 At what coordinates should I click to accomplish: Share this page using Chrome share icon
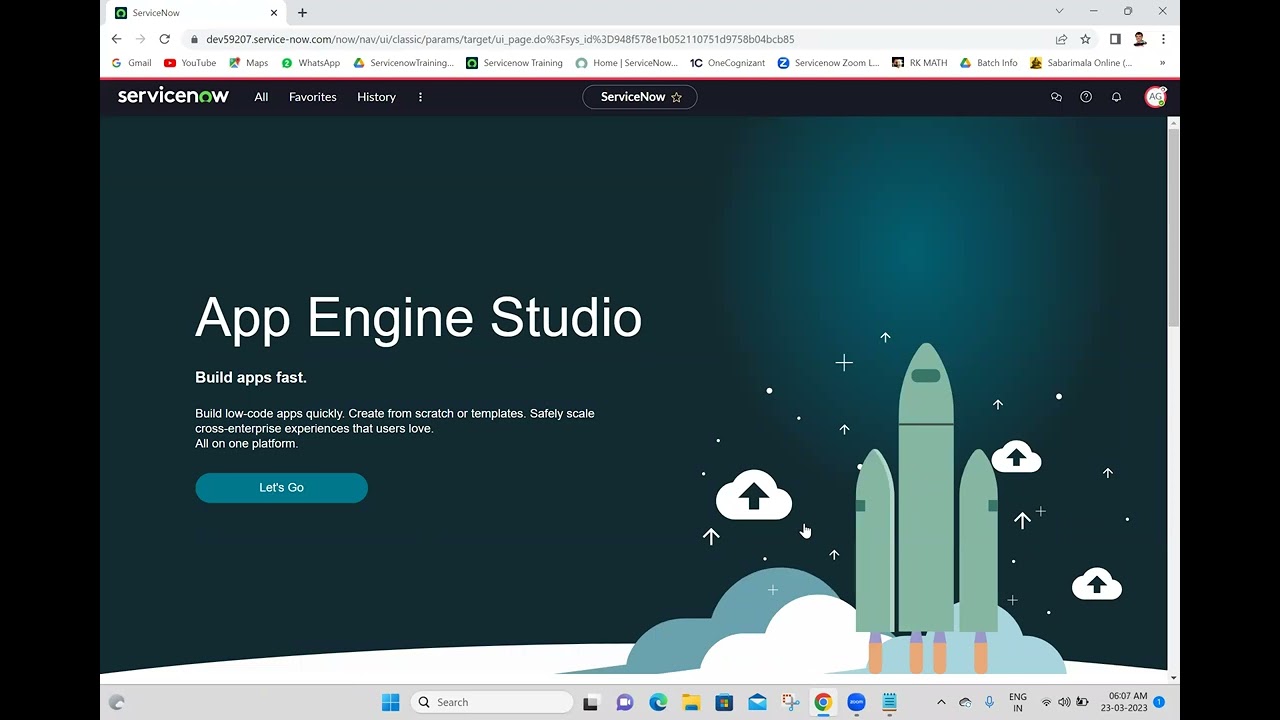pyautogui.click(x=1061, y=39)
